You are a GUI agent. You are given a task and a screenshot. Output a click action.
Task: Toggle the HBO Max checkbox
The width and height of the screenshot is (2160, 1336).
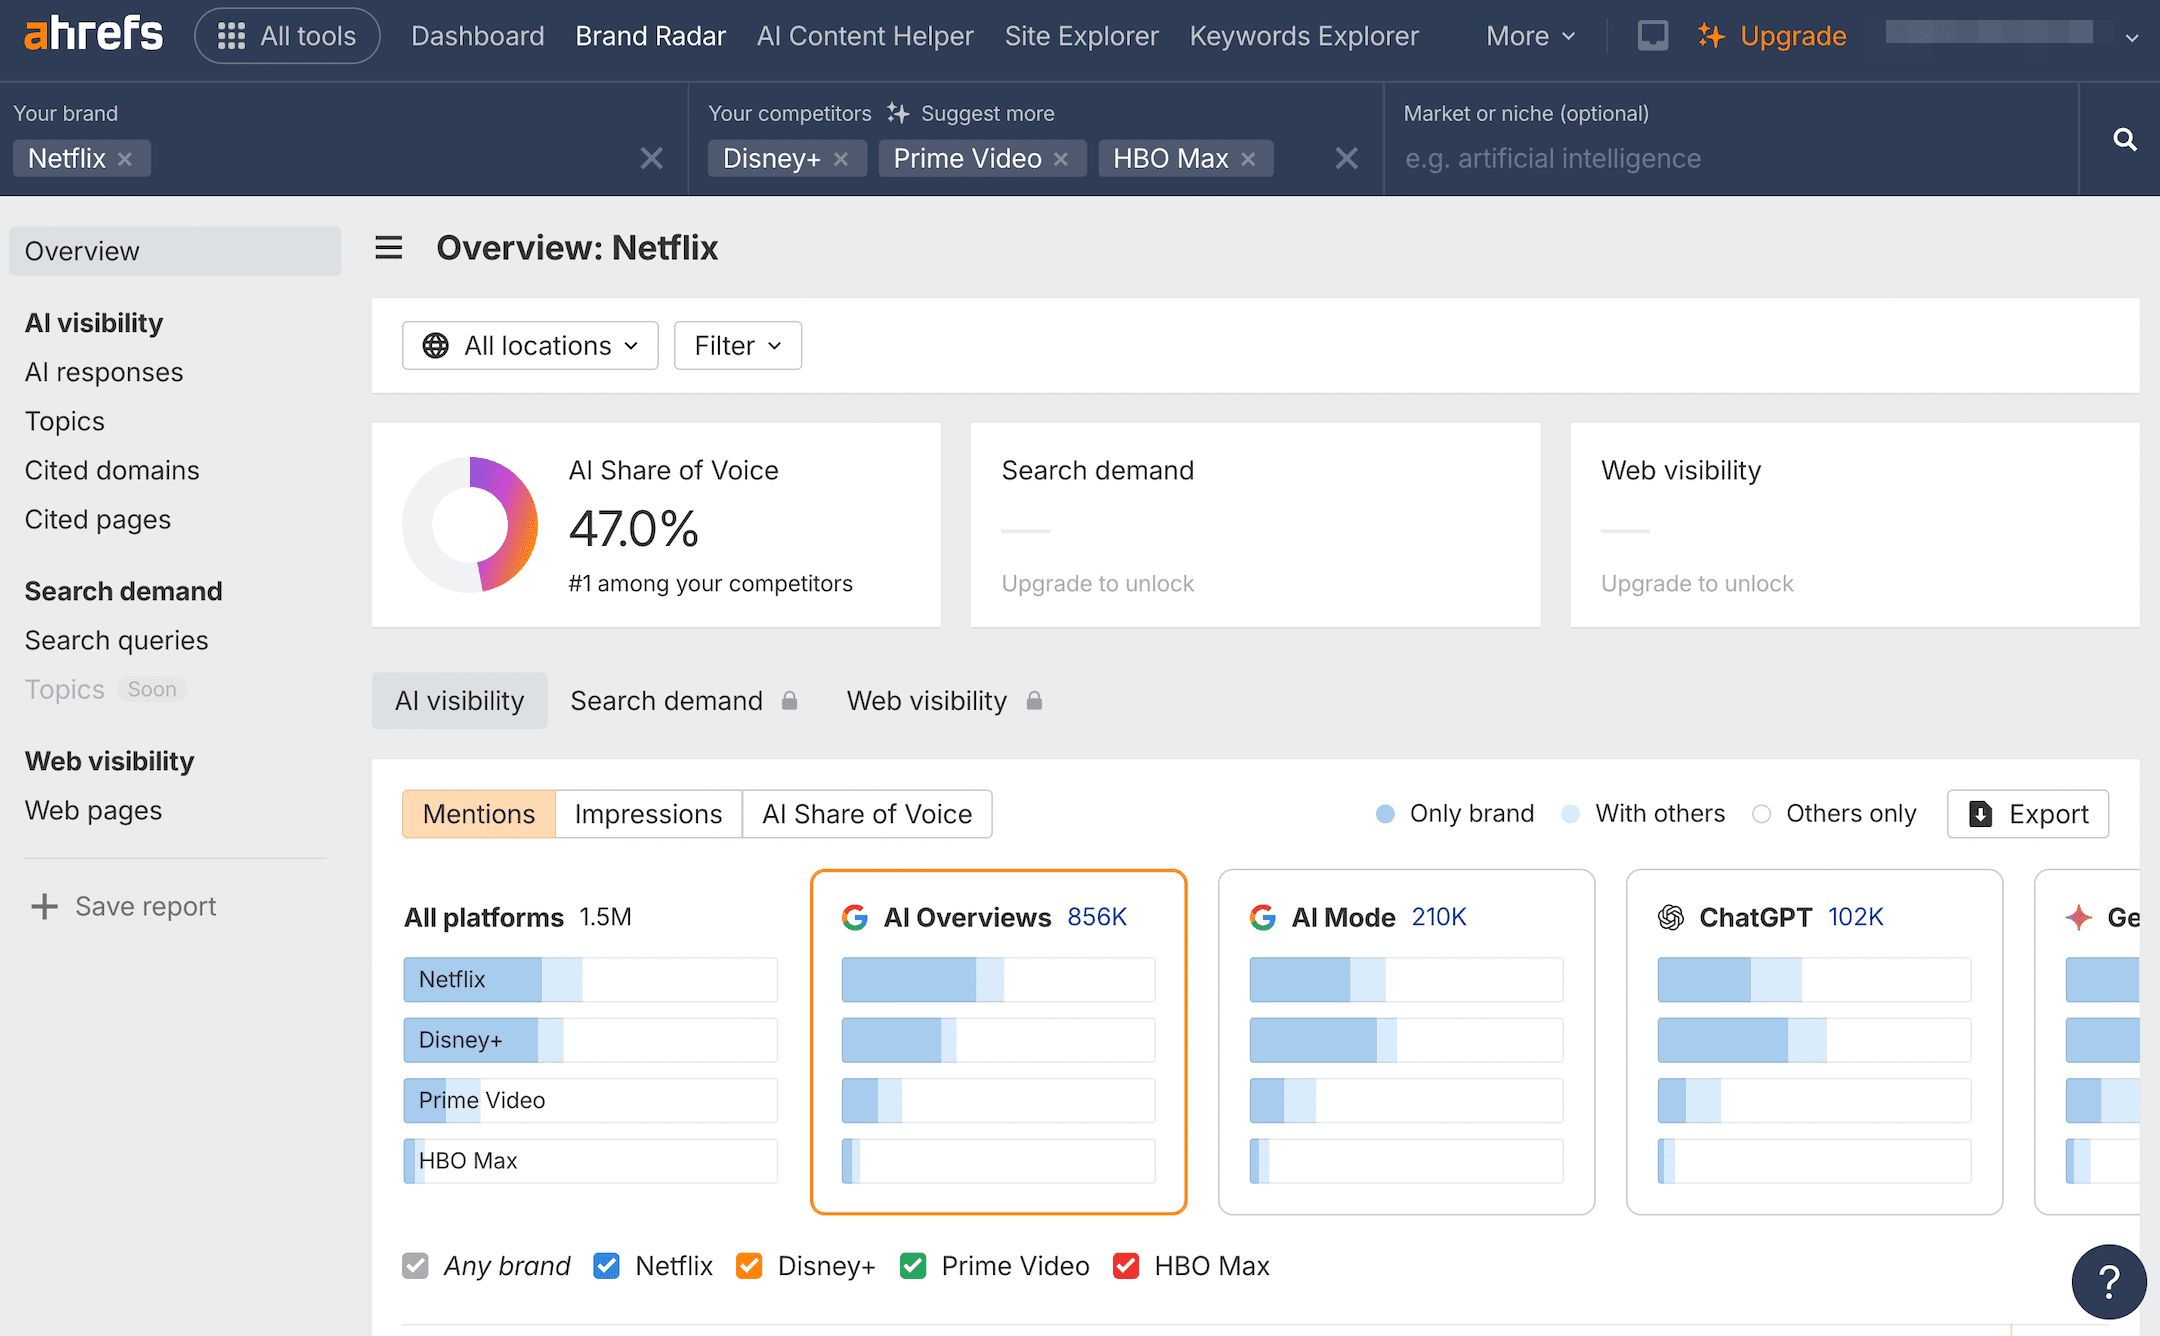[1126, 1266]
